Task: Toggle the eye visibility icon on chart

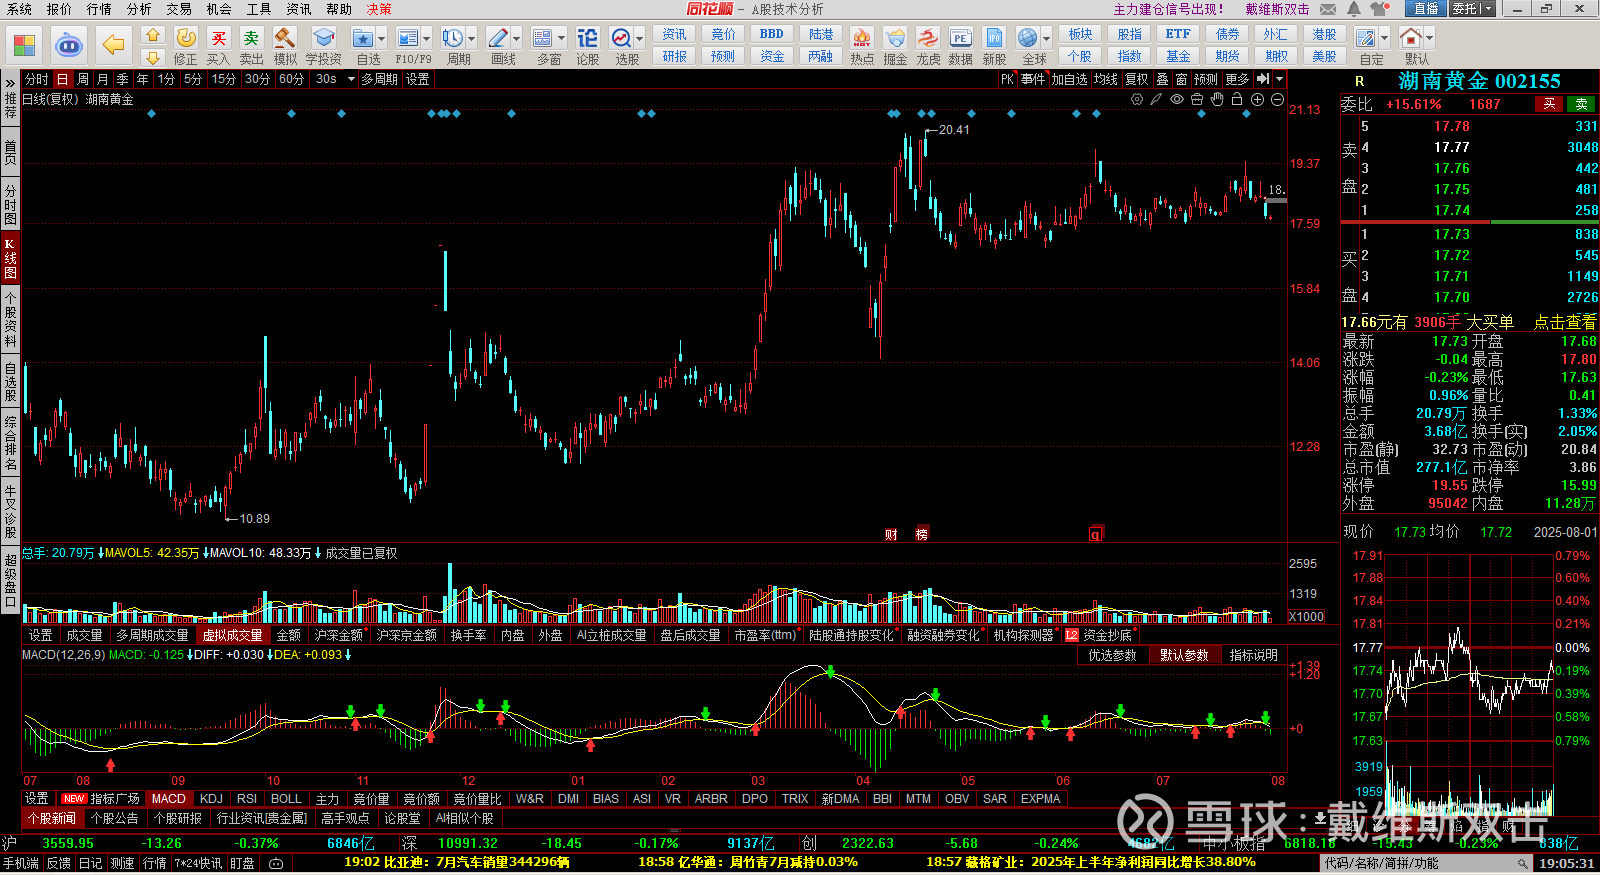Action: tap(1177, 99)
